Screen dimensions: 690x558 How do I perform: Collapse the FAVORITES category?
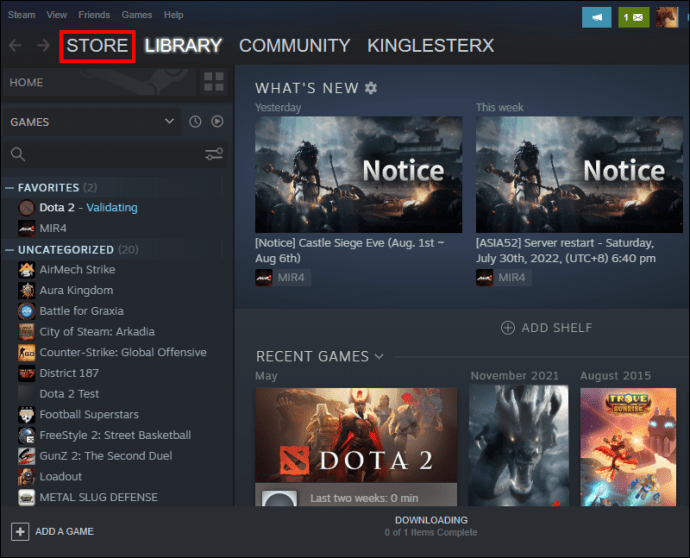pos(9,188)
